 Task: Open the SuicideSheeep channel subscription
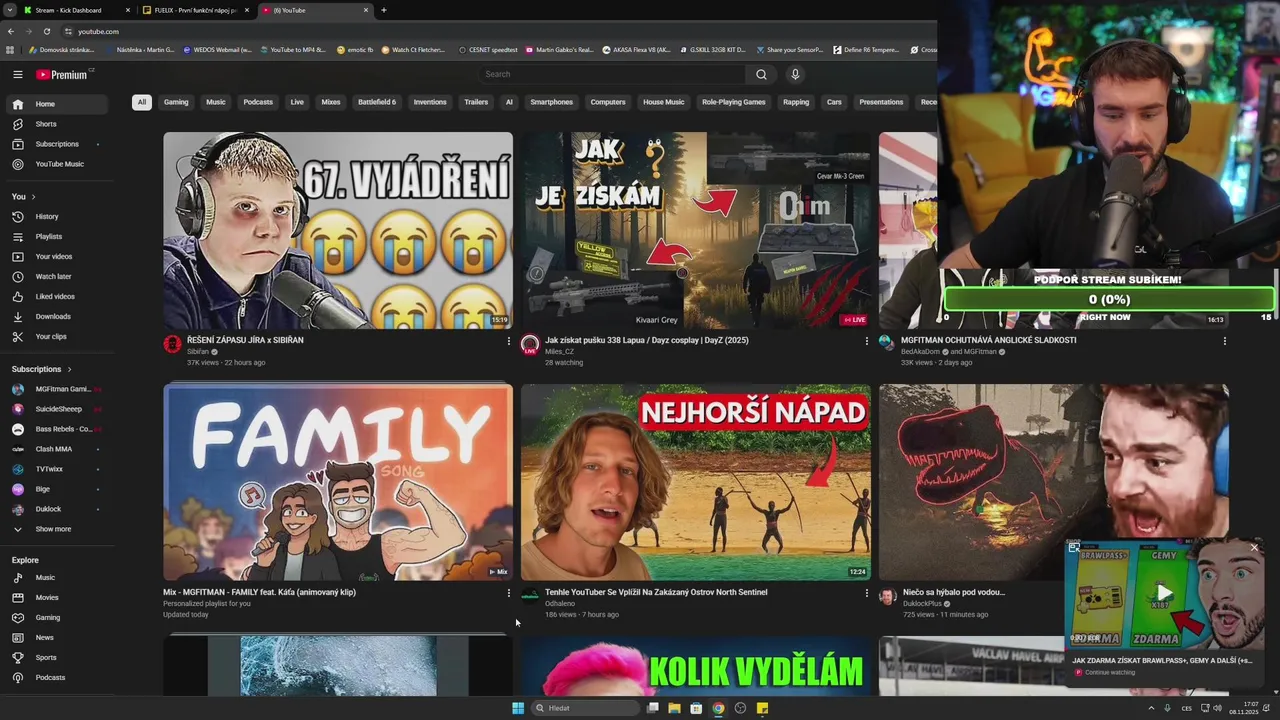(x=56, y=409)
